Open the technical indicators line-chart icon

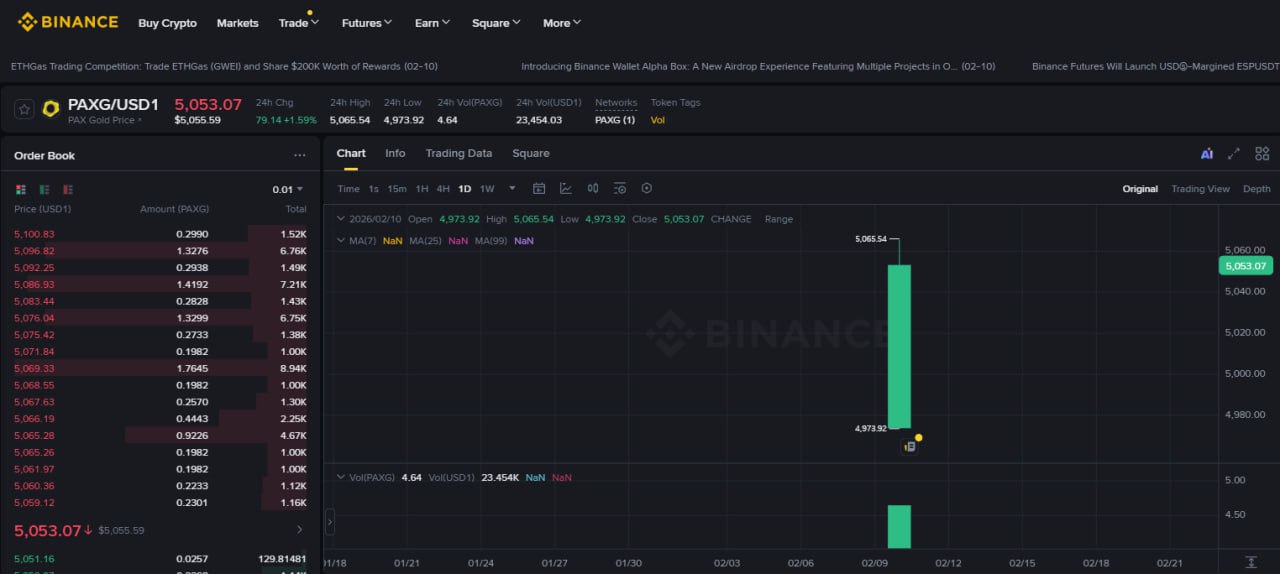click(566, 188)
